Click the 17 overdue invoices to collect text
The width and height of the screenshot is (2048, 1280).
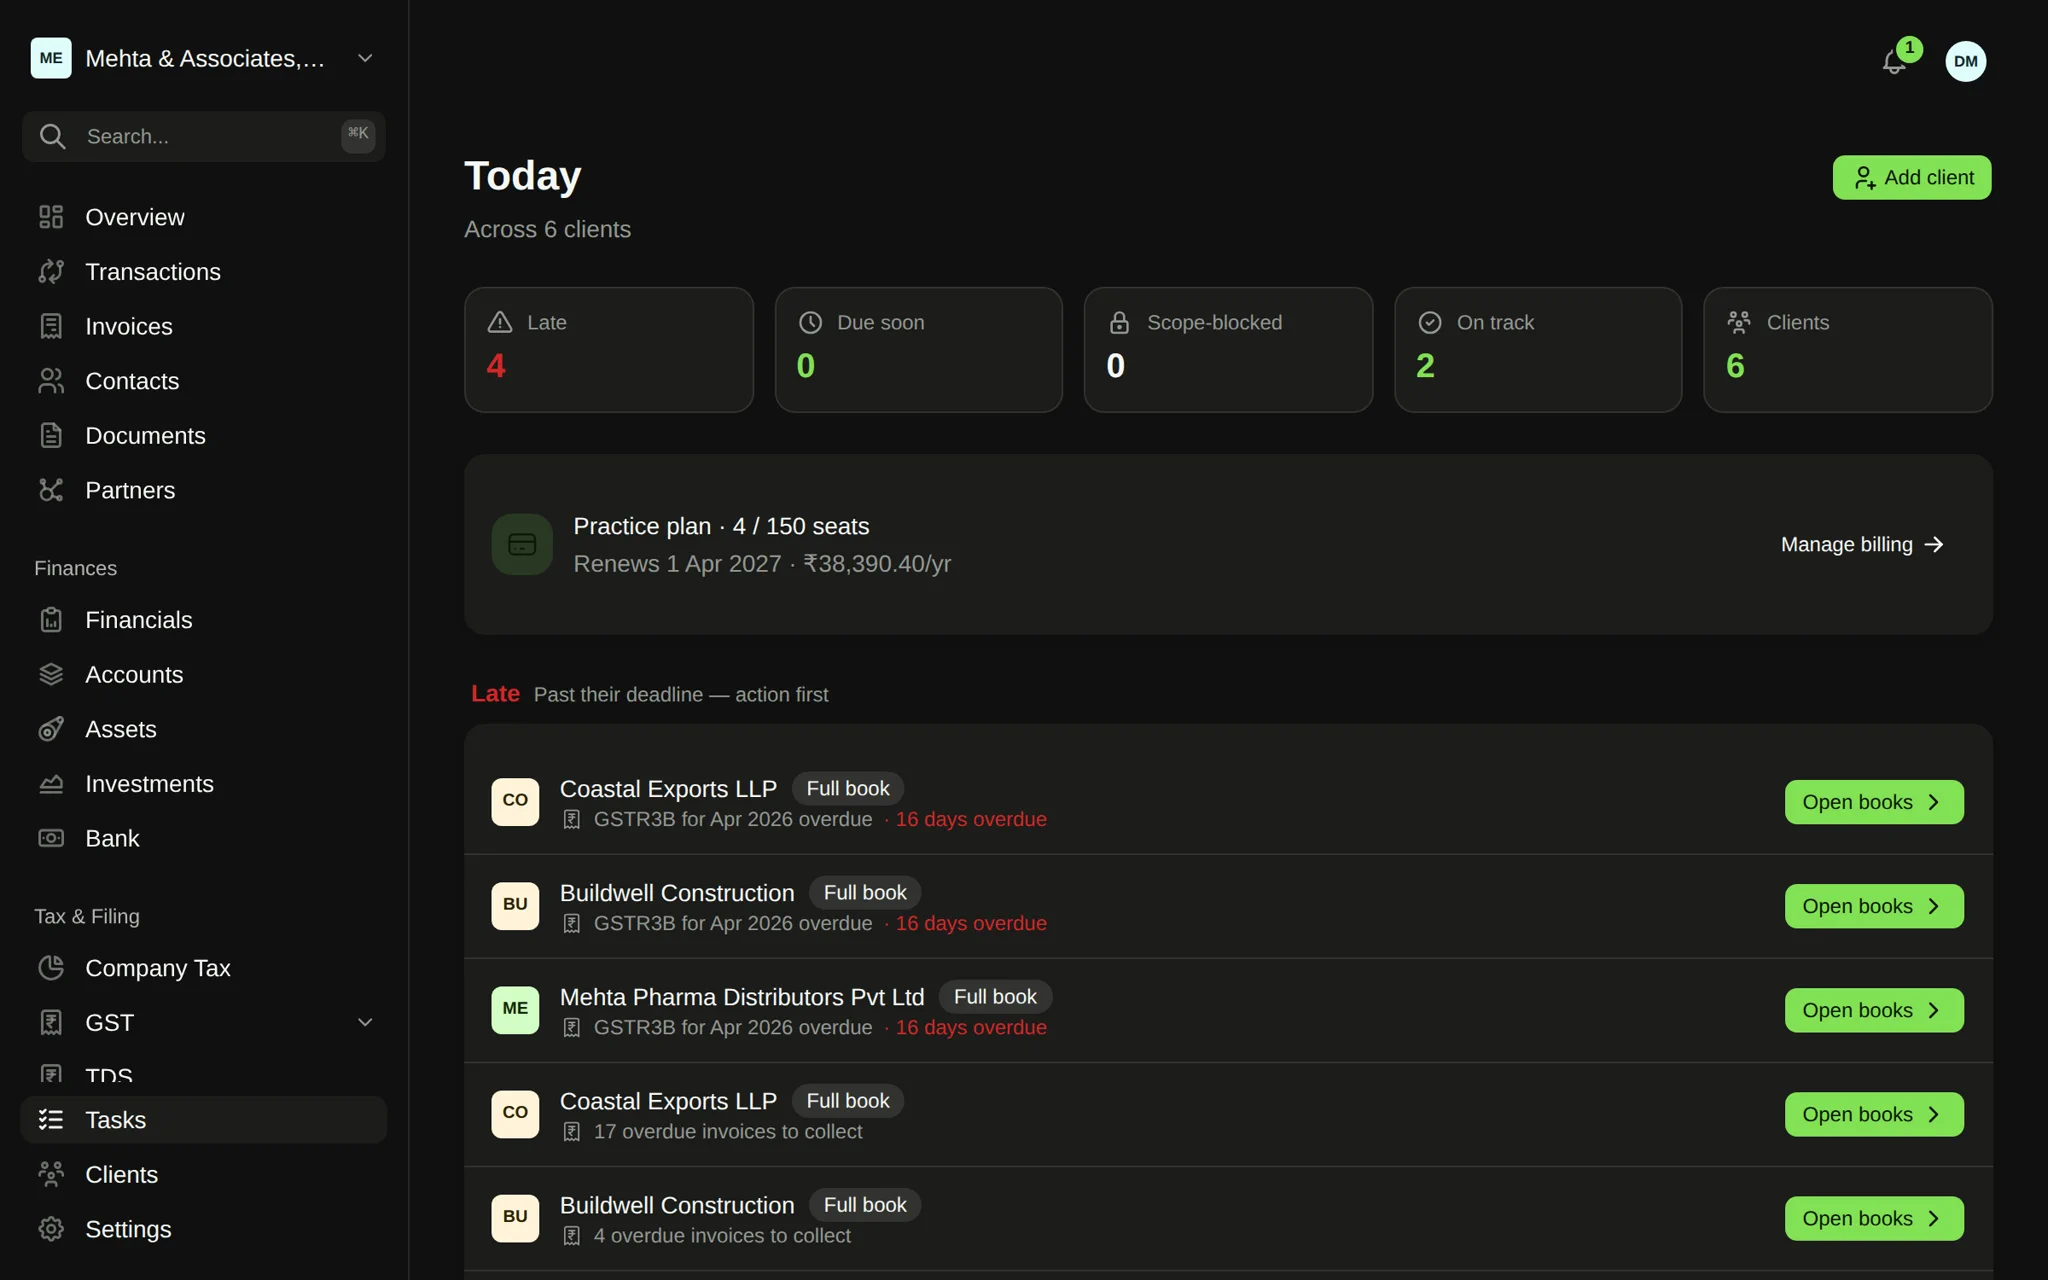[x=728, y=1131]
